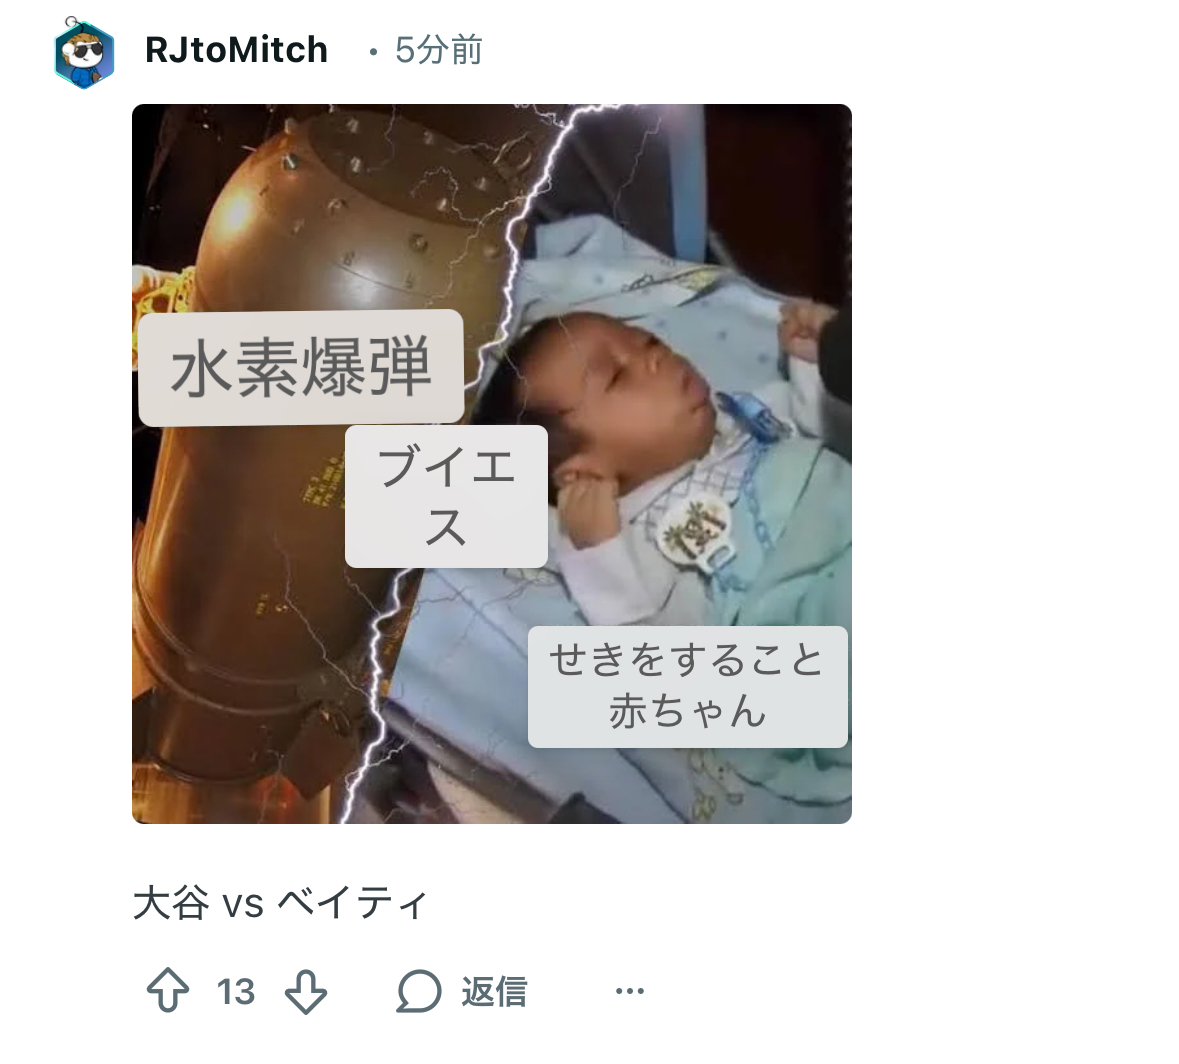This screenshot has width=1179, height=1064.
Task: Click the 返信 reply button text
Action: [x=494, y=992]
